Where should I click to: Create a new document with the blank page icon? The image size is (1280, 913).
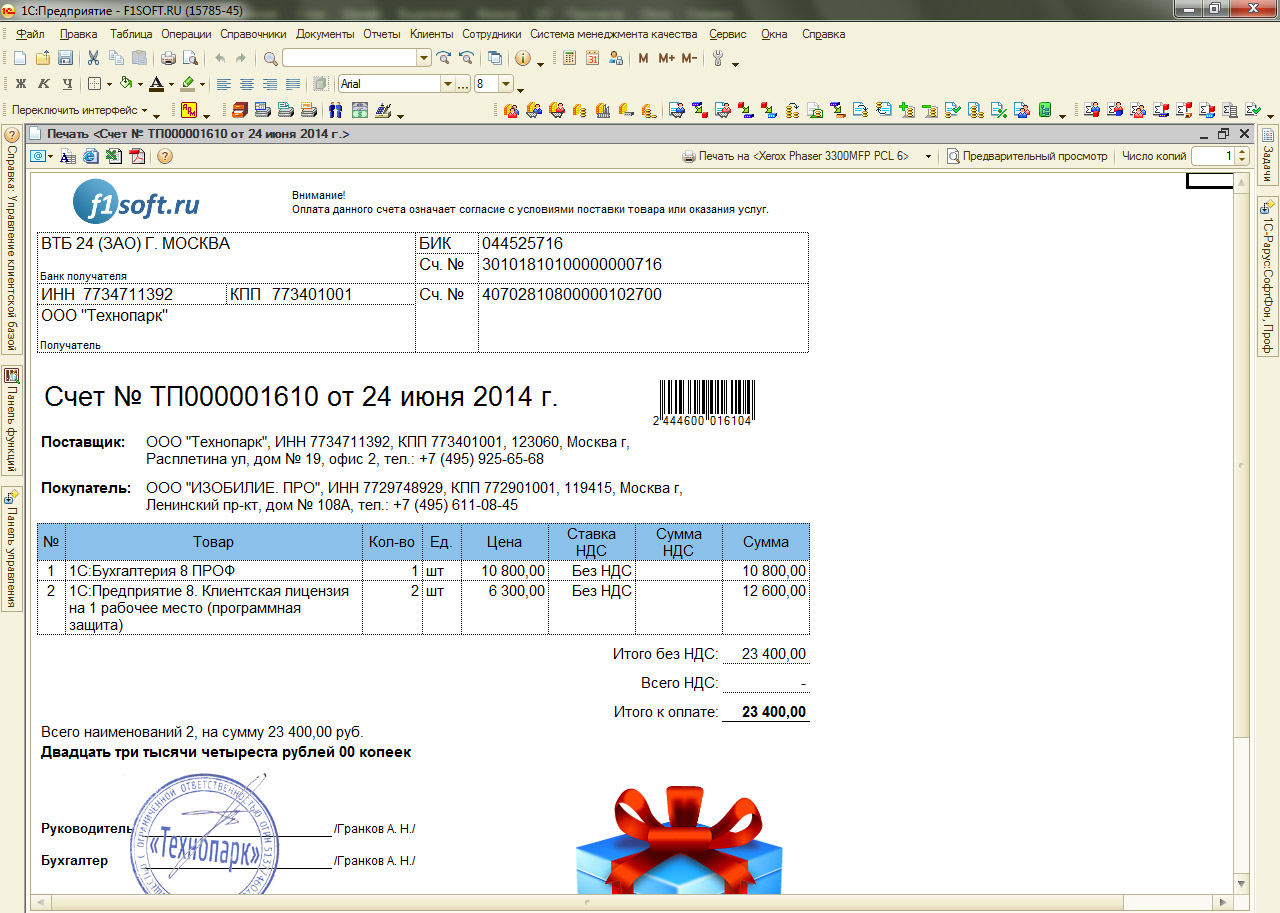(x=19, y=58)
